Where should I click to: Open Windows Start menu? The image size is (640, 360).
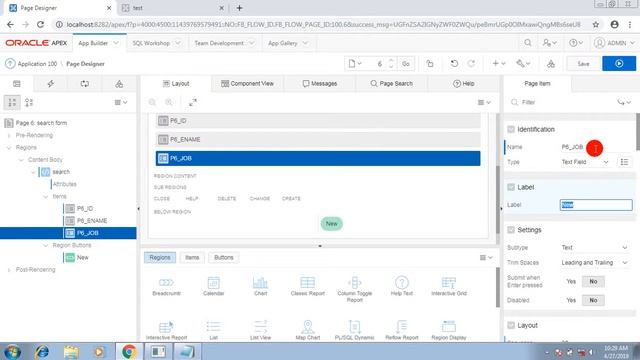pos(13,351)
